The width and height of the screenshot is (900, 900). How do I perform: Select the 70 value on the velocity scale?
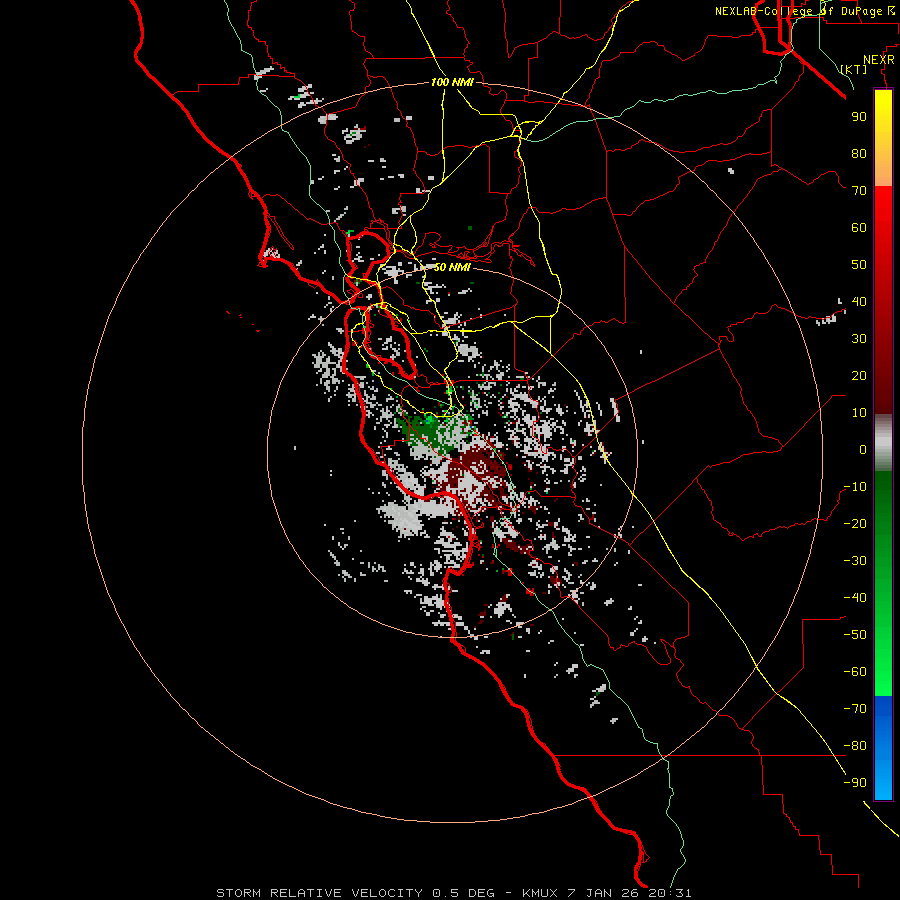[859, 191]
